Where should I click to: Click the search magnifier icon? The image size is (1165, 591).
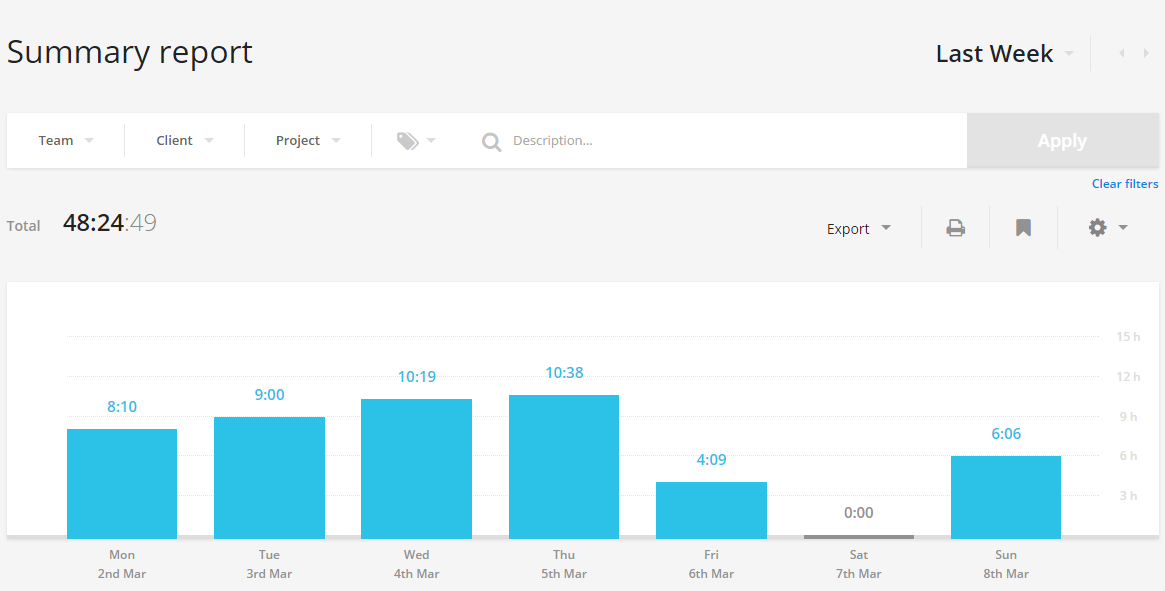[492, 141]
